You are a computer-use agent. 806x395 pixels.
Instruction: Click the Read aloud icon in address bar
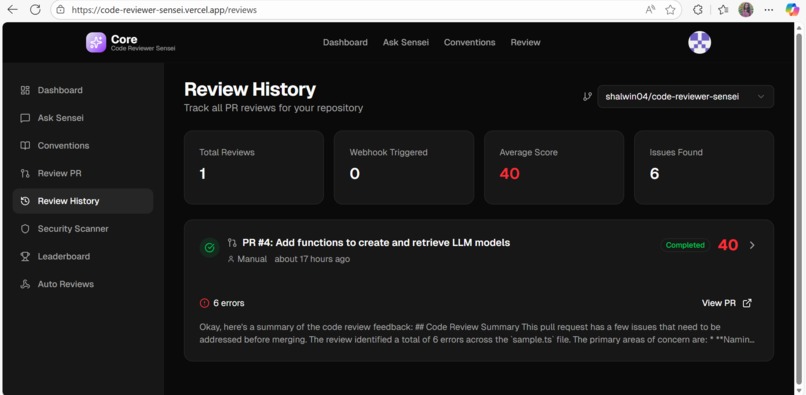[x=650, y=9]
